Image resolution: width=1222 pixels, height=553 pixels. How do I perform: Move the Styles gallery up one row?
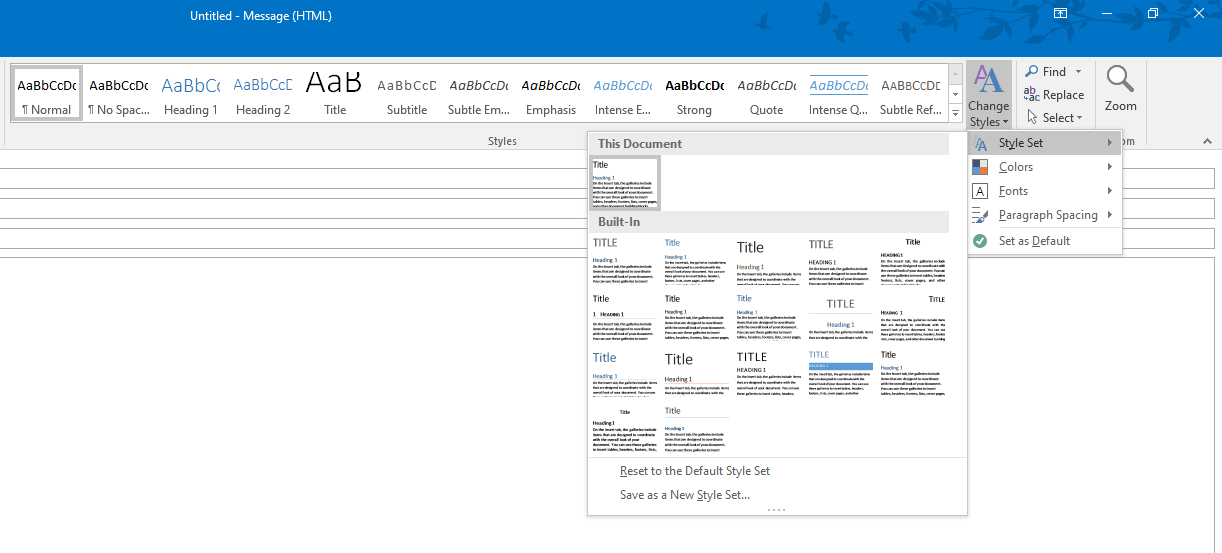(x=954, y=75)
